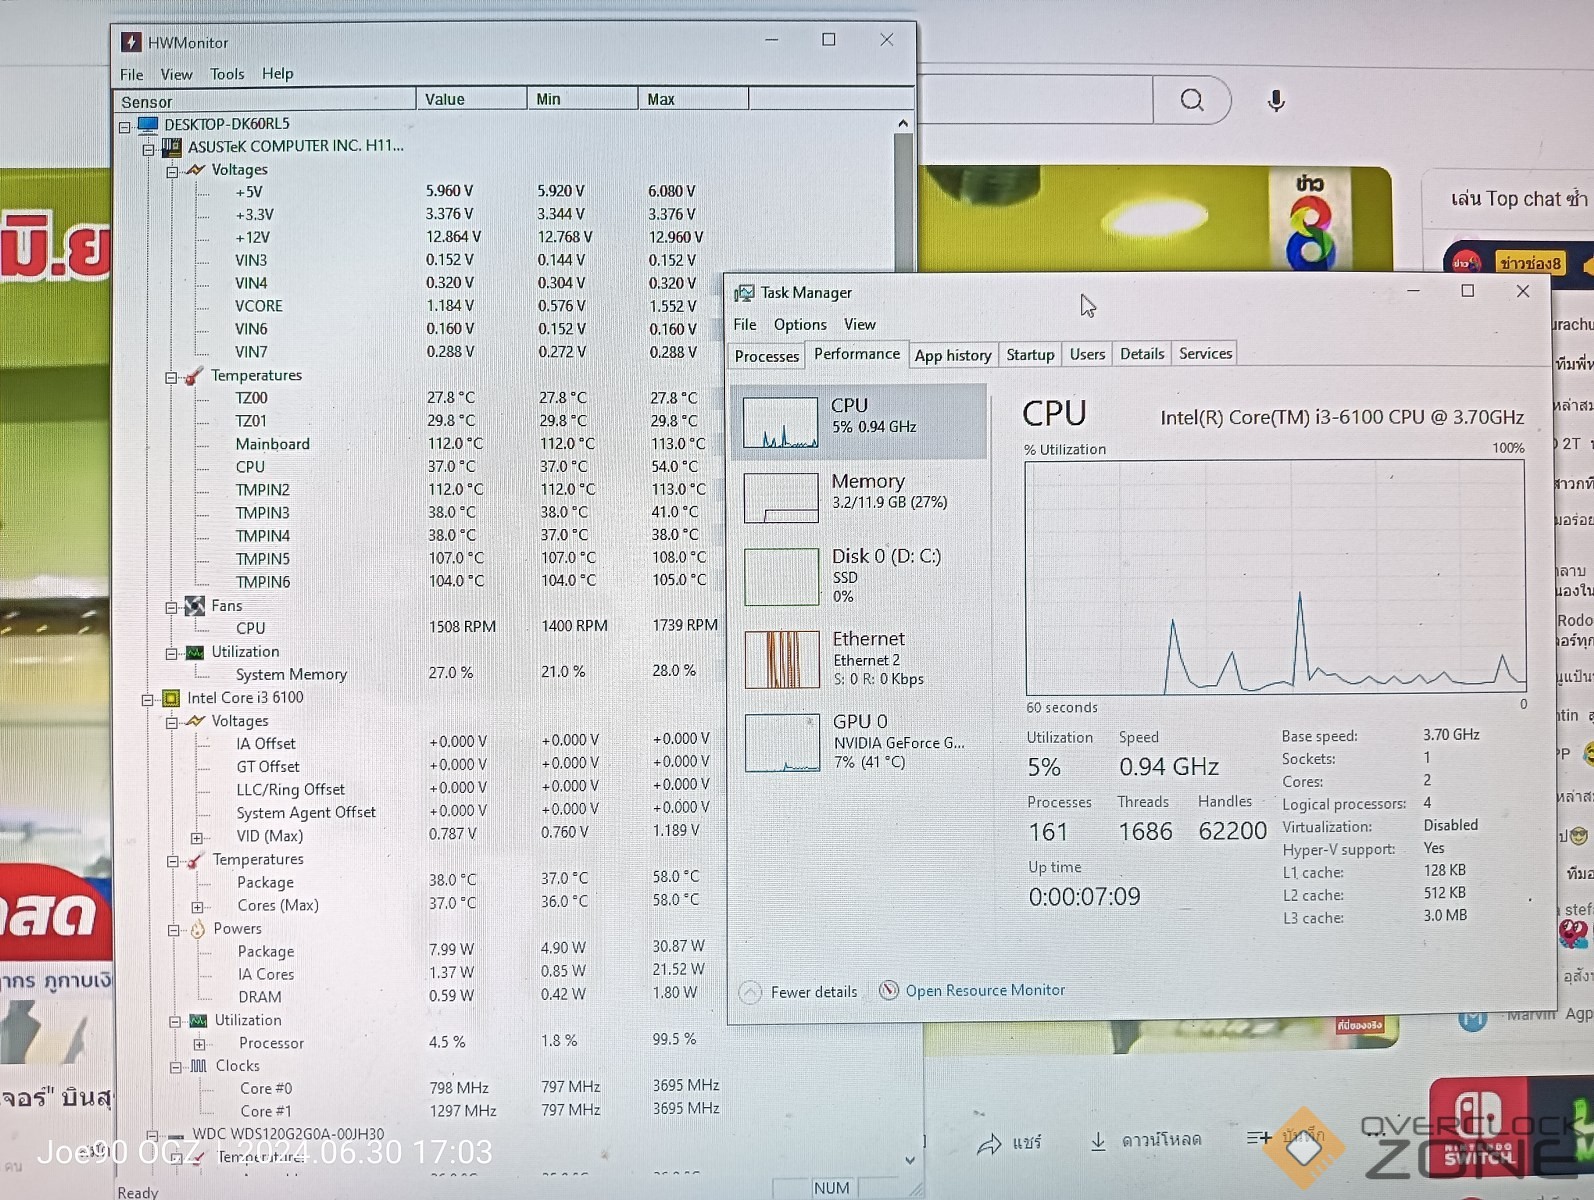Image resolution: width=1594 pixels, height=1200 pixels.
Task: Collapse the Intel Core i3 6100 node
Action: 148,699
